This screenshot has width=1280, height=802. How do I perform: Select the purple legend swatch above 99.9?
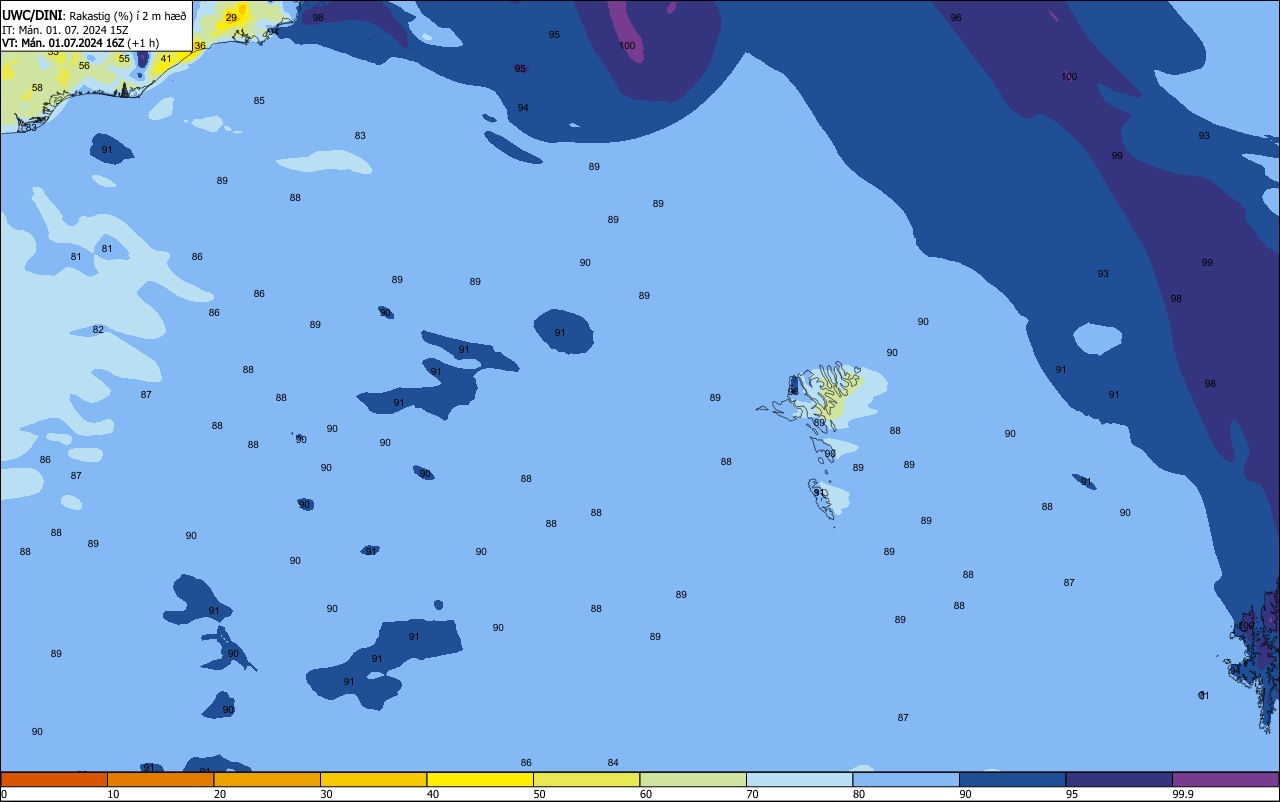click(1225, 779)
